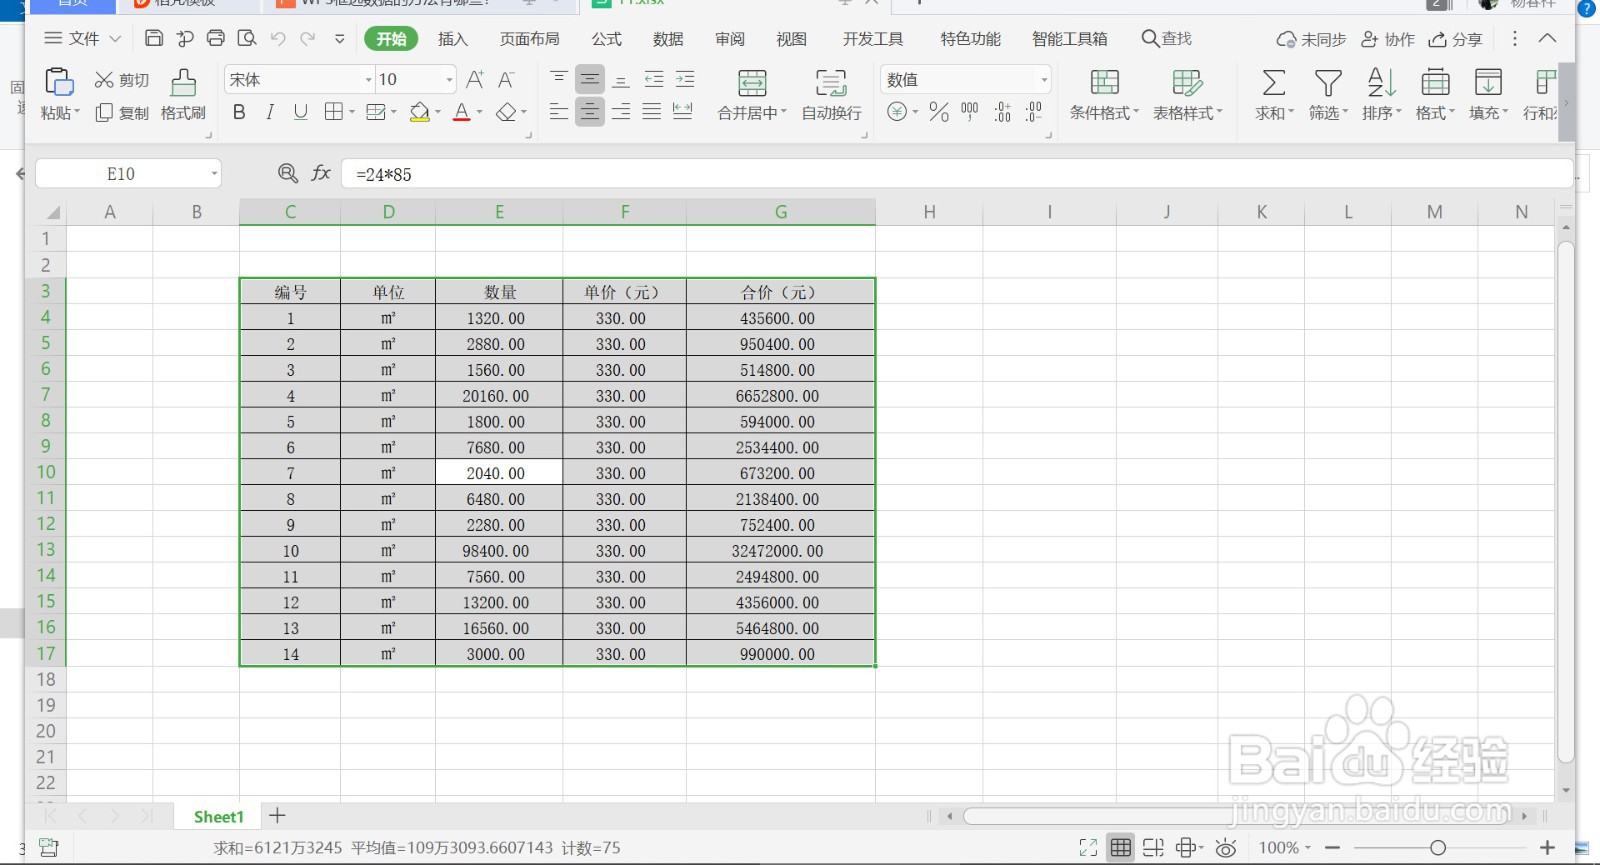Screen dimensions: 1600x865
Task: Click the Save icon in quick access toolbar
Action: point(154,38)
